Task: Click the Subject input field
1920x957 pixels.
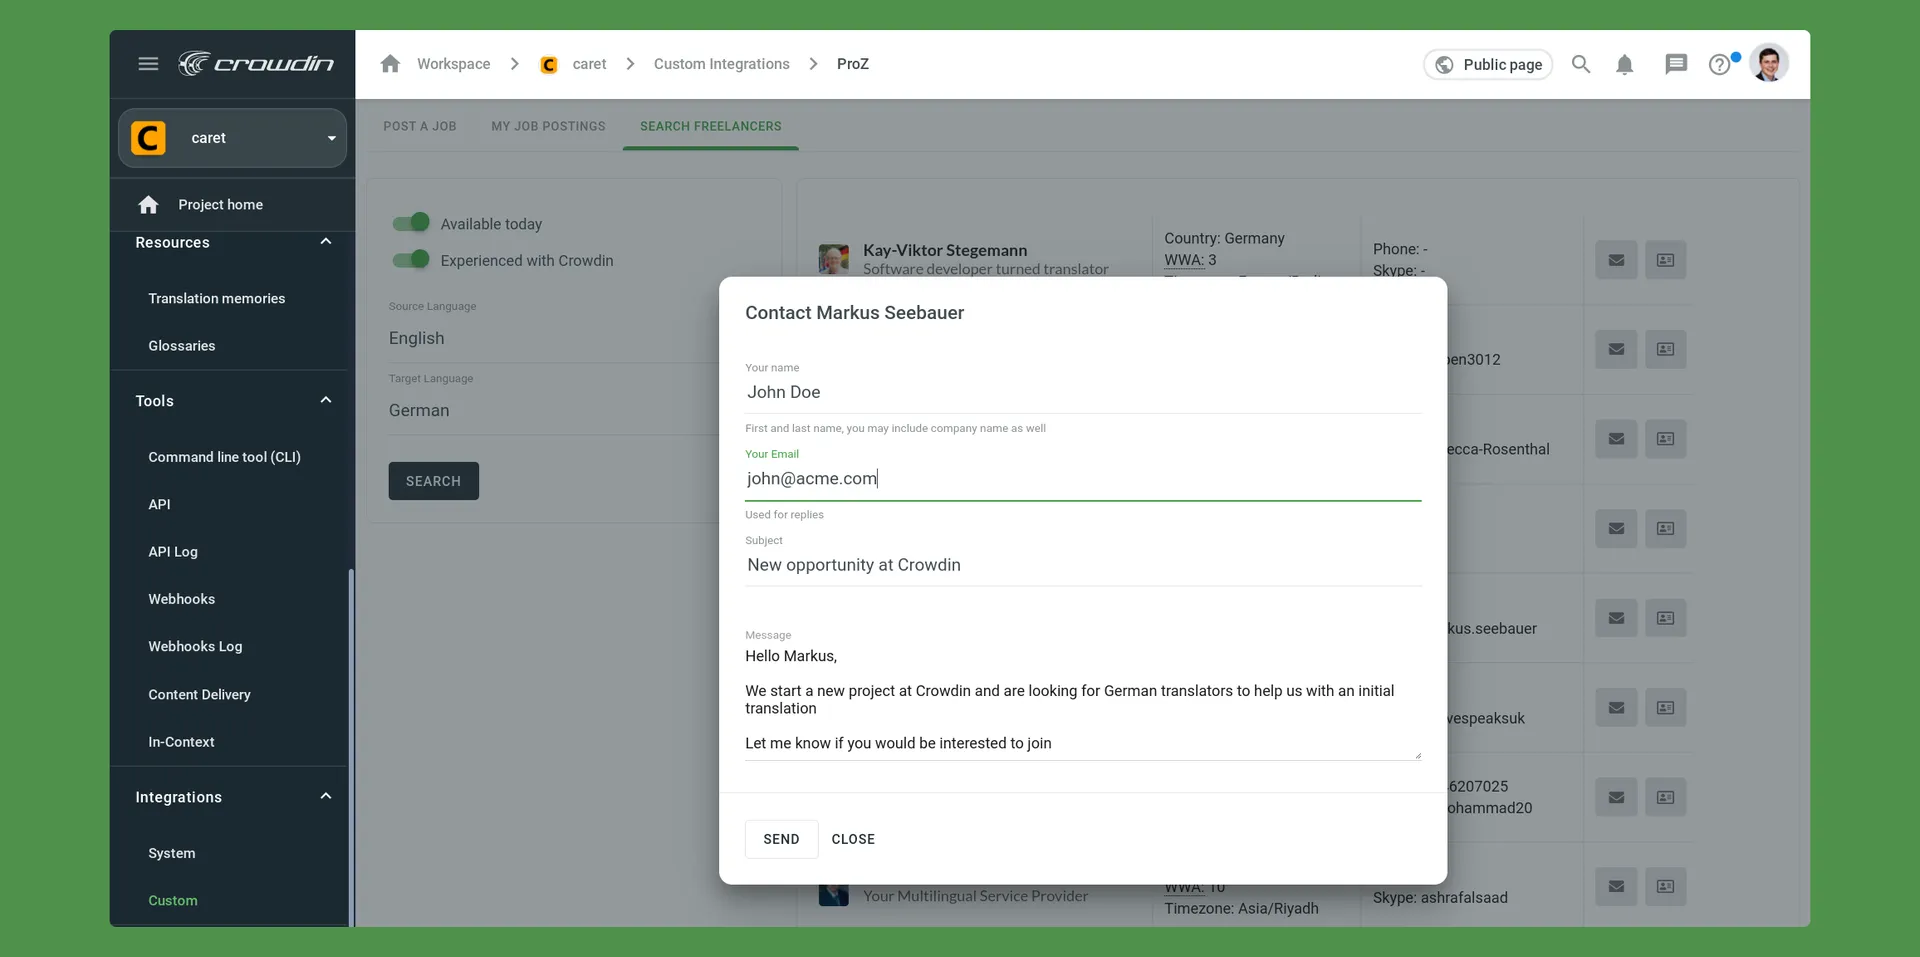Action: (x=1083, y=565)
